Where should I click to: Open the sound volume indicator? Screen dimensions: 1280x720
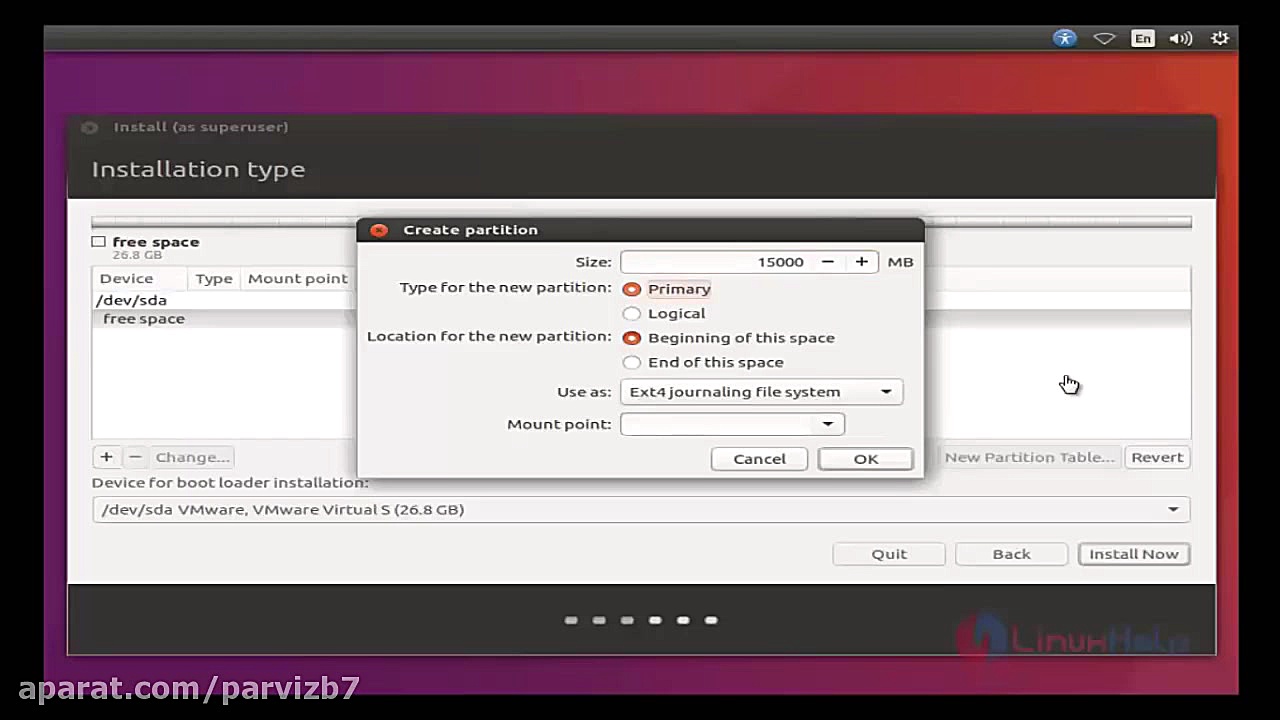tap(1180, 38)
